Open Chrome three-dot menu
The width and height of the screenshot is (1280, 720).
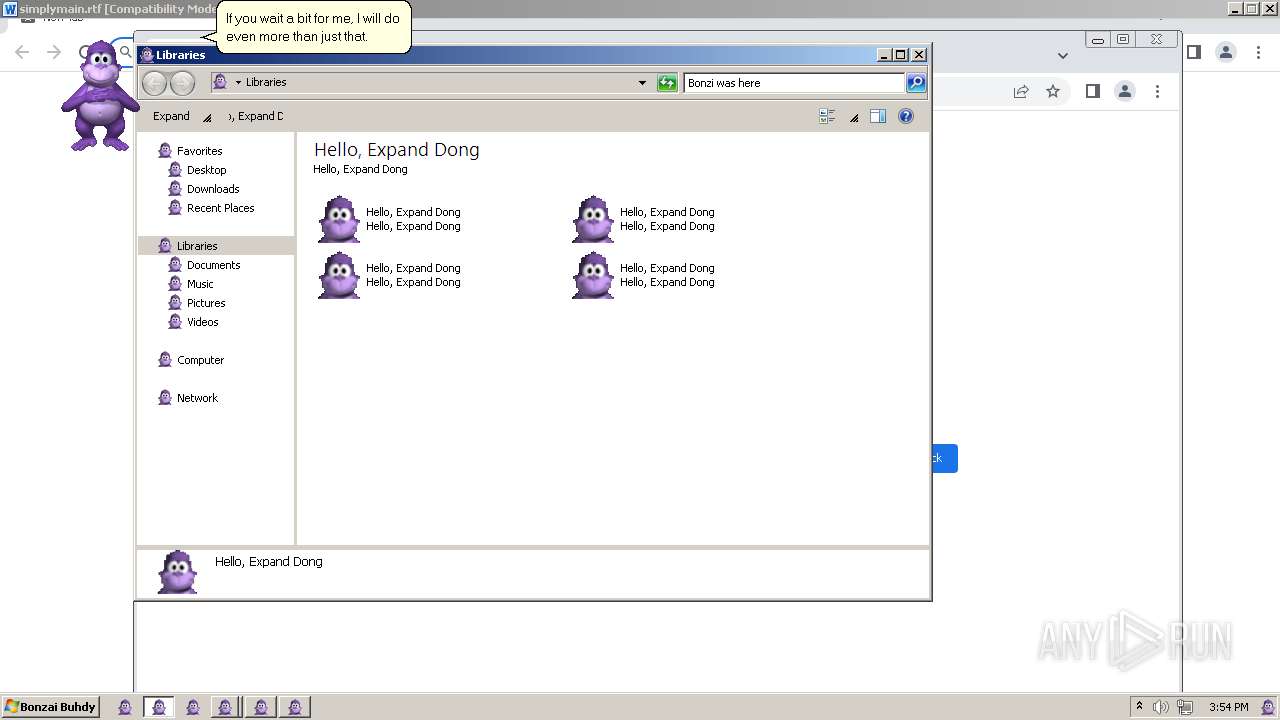[1157, 91]
